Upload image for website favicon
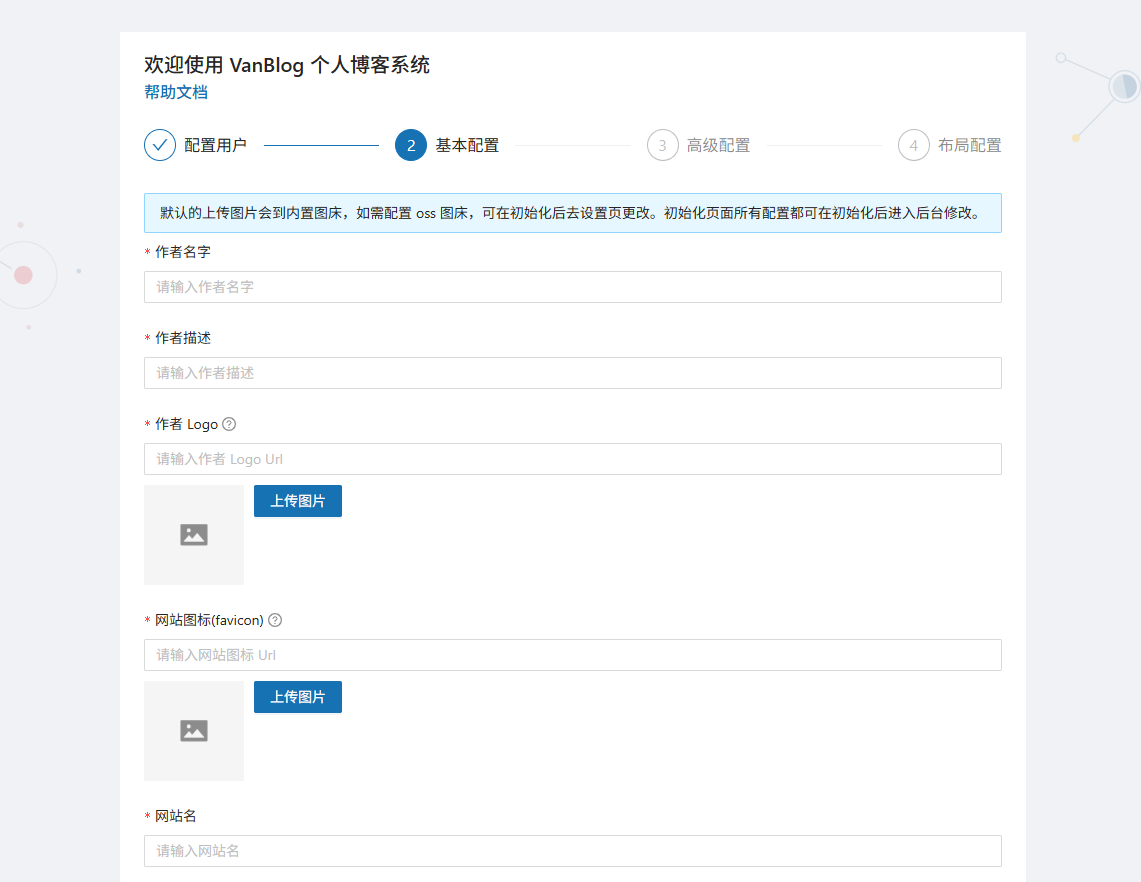The height and width of the screenshot is (882, 1141). click(298, 697)
